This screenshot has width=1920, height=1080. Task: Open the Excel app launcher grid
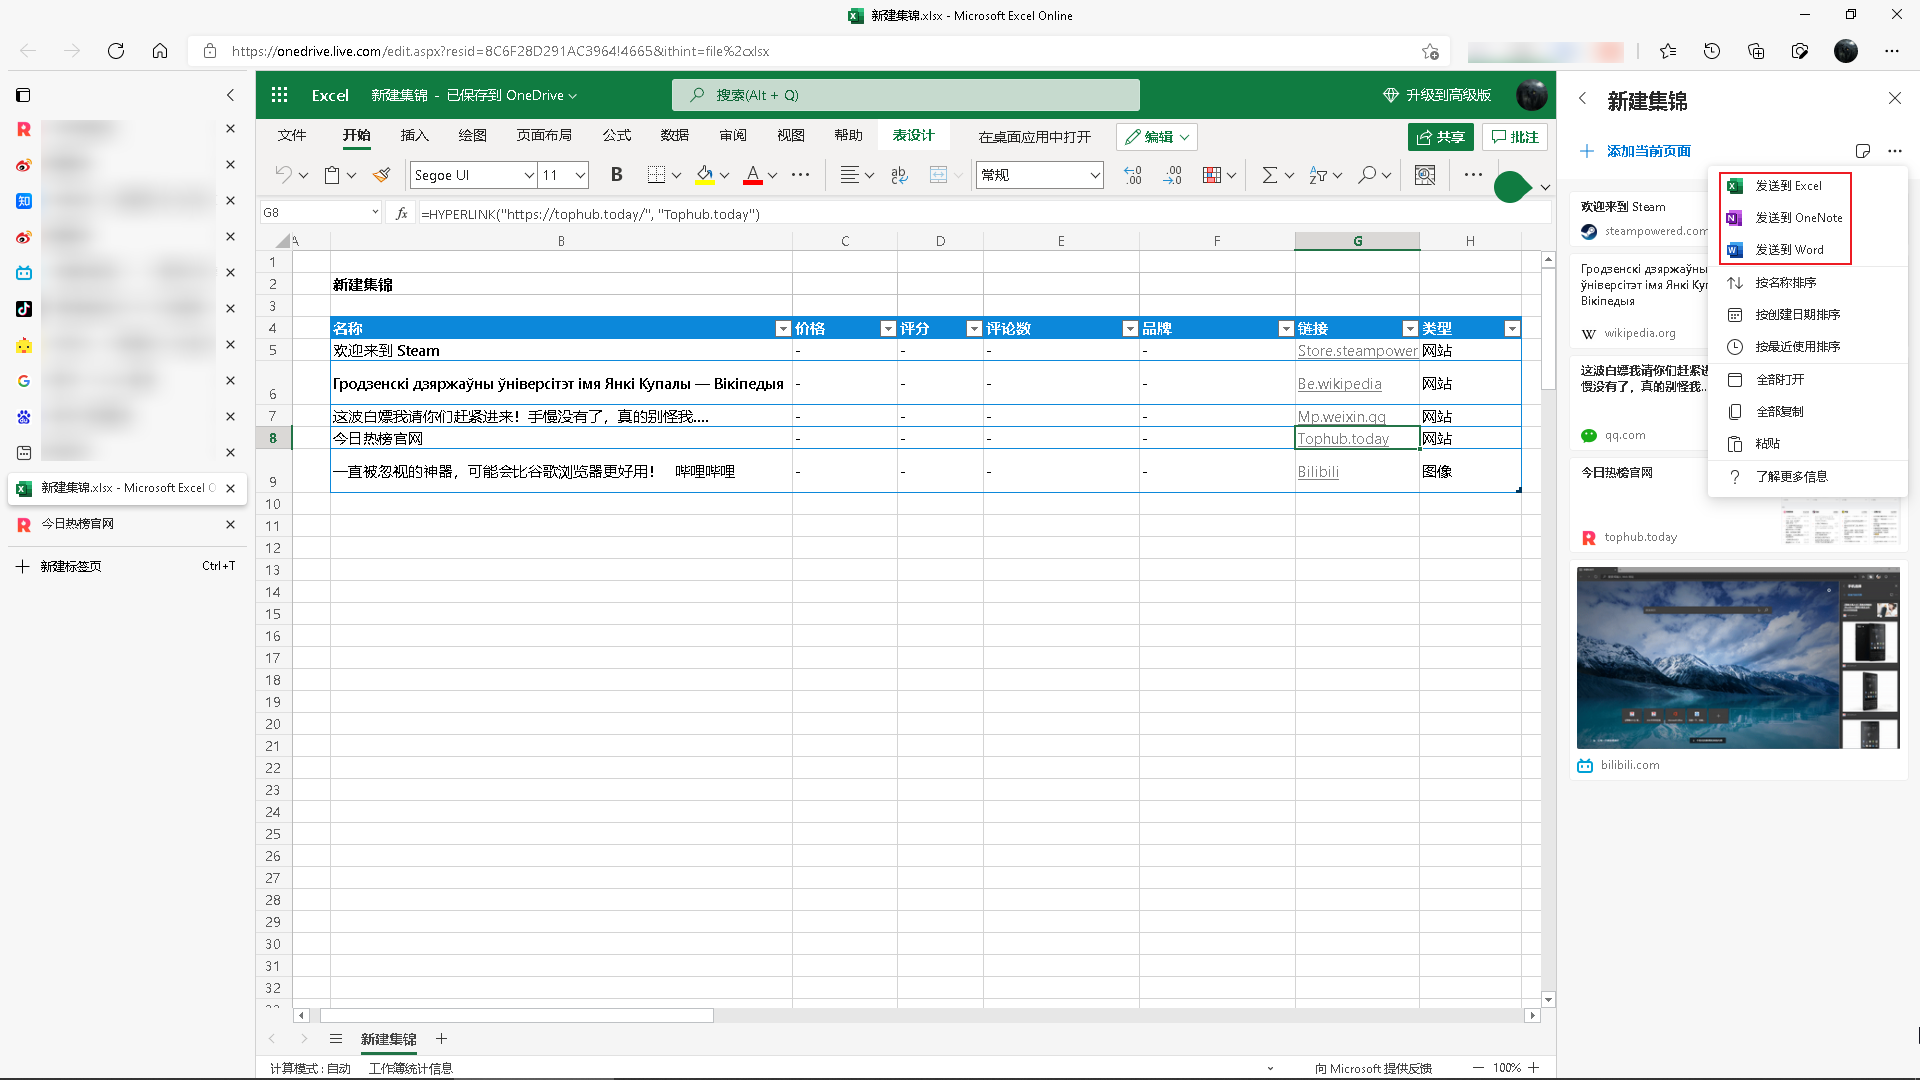[279, 95]
